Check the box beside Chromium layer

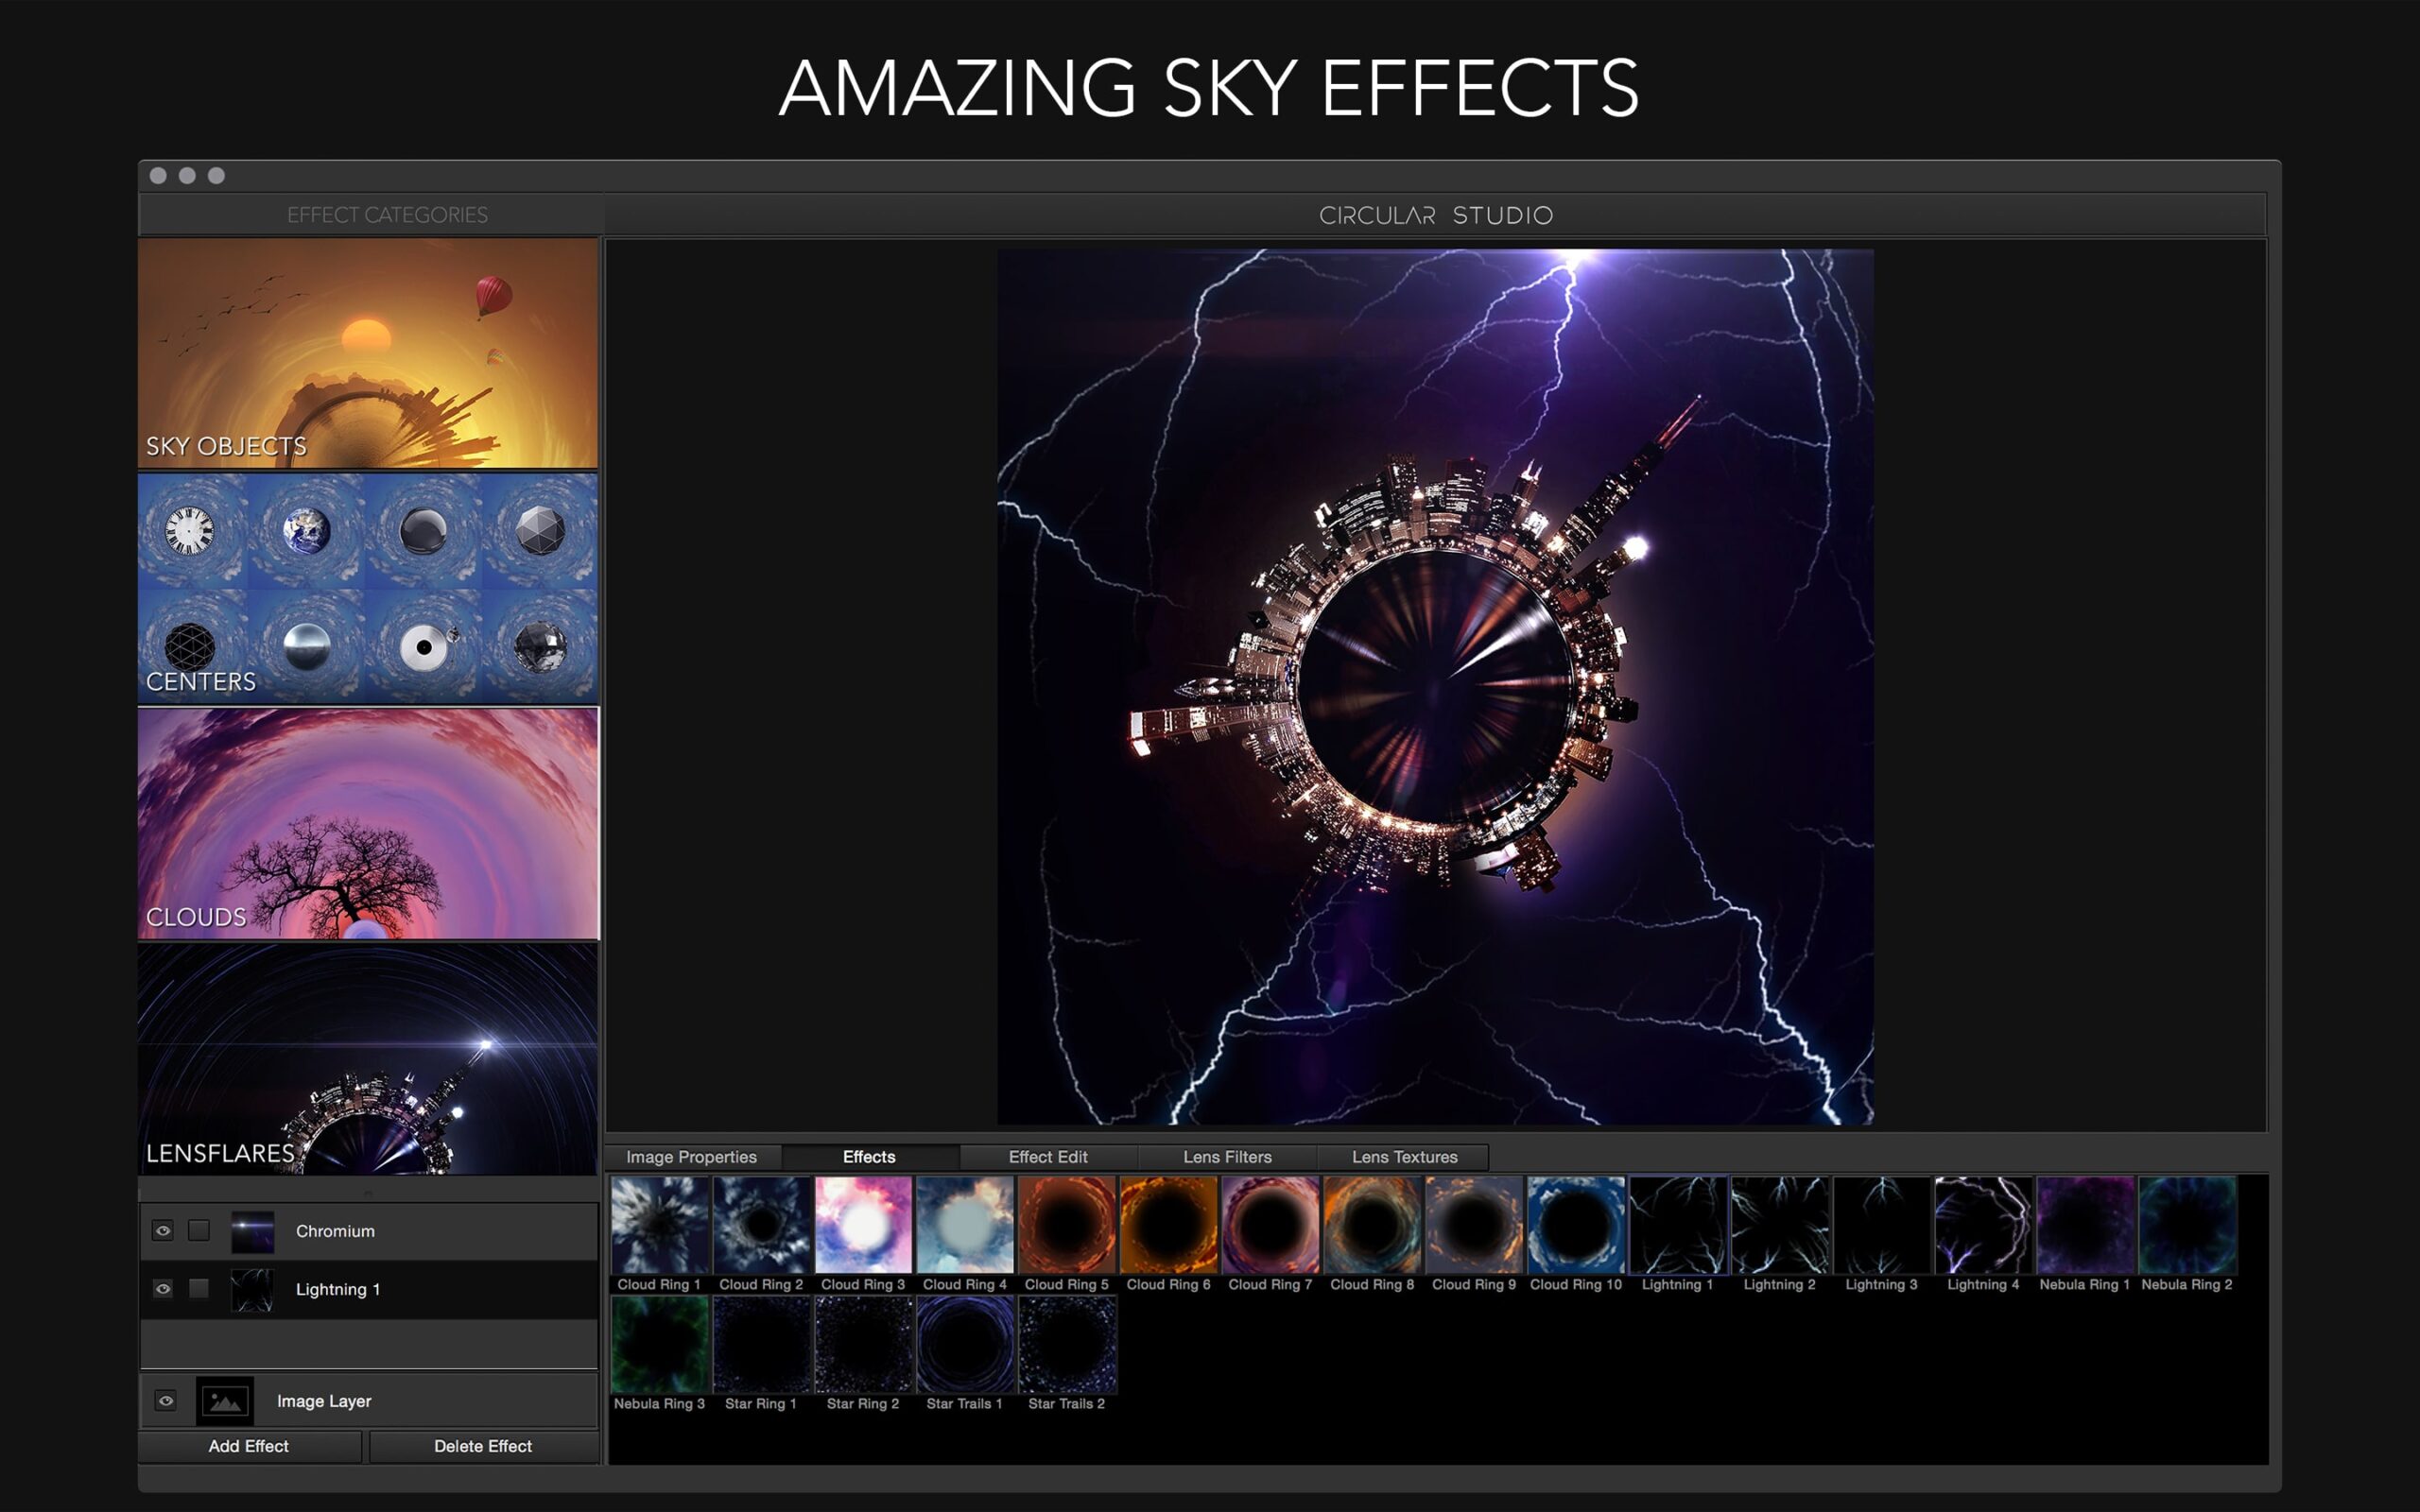[x=199, y=1231]
